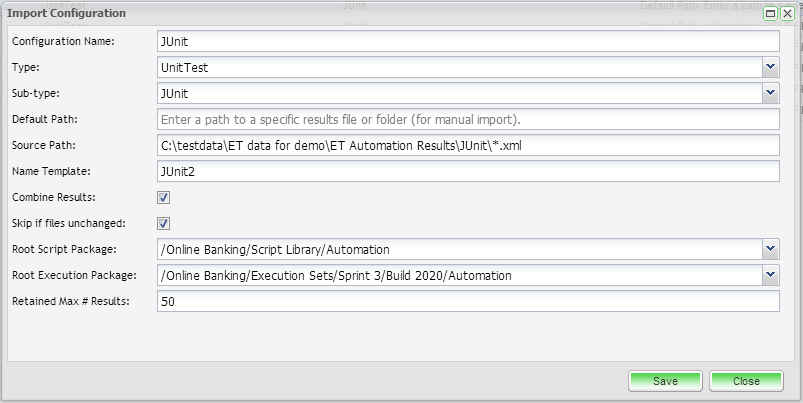Viewport: 803px width, 403px height.
Task: Toggle the Skip if files unchanged checkbox
Action: click(164, 224)
